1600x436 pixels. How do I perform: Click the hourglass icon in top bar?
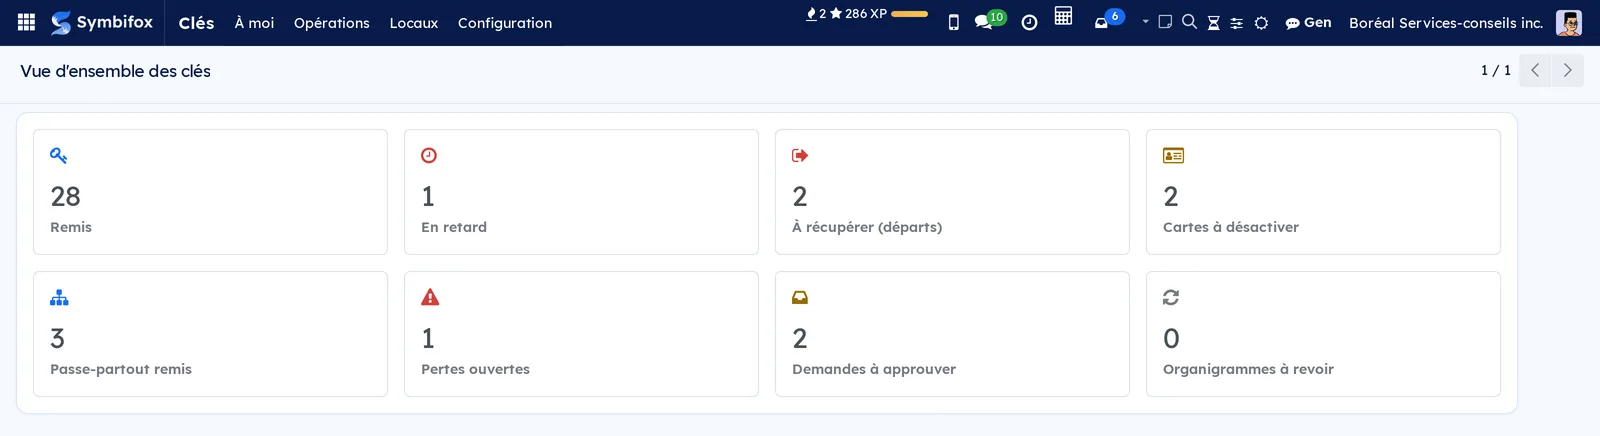click(x=1213, y=22)
